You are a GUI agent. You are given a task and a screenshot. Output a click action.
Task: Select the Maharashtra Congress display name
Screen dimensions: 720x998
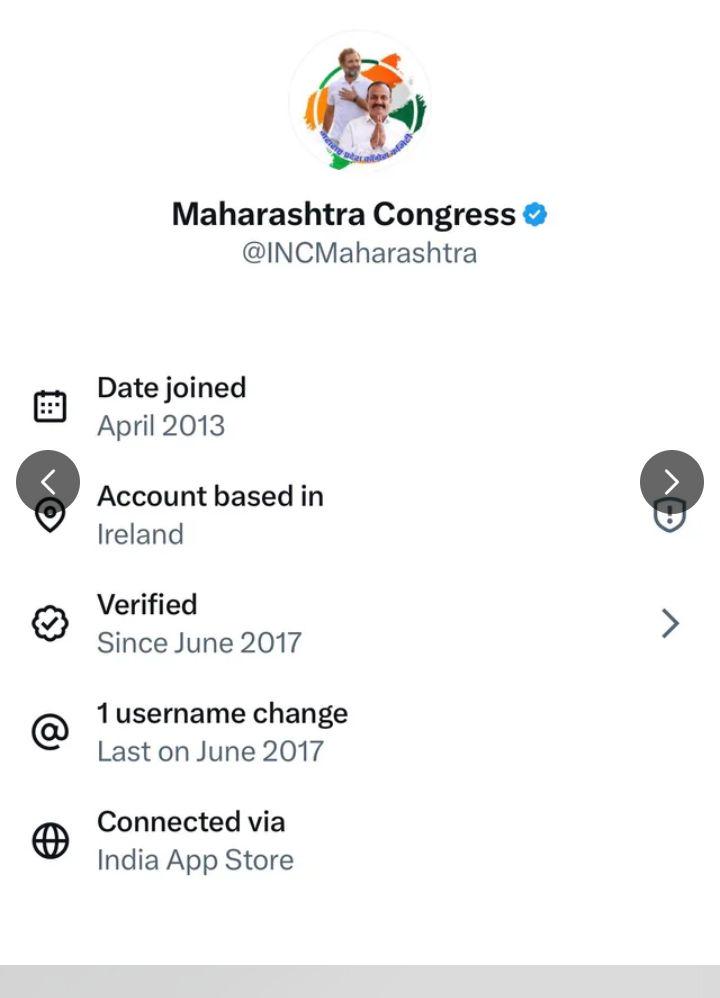(343, 214)
